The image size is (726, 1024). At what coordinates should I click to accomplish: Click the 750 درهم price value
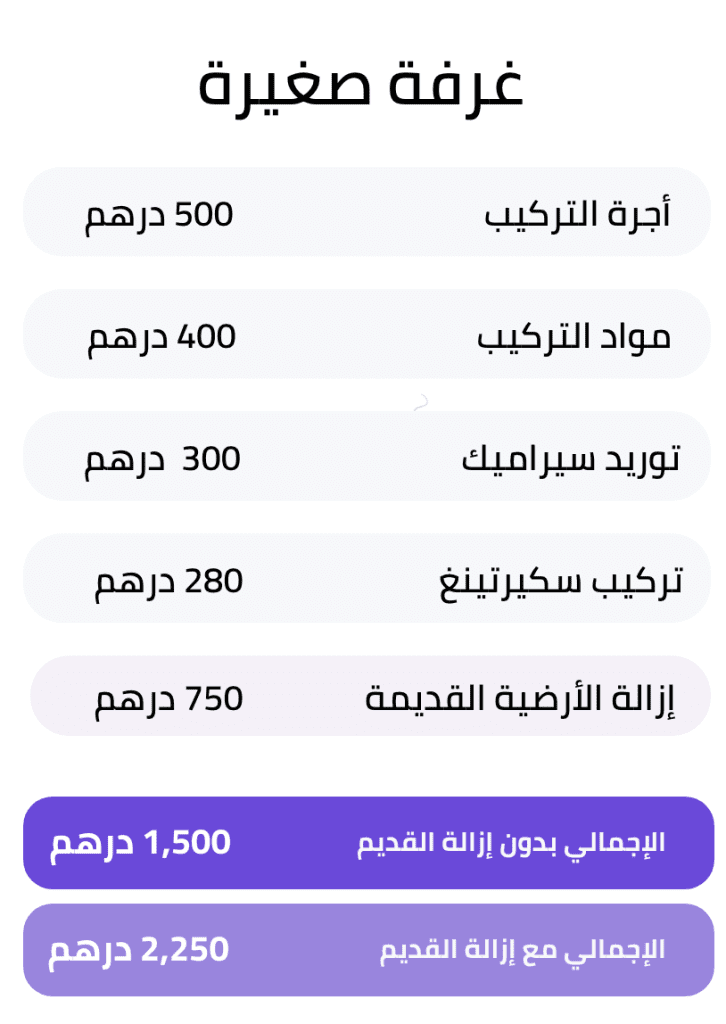tap(169, 699)
